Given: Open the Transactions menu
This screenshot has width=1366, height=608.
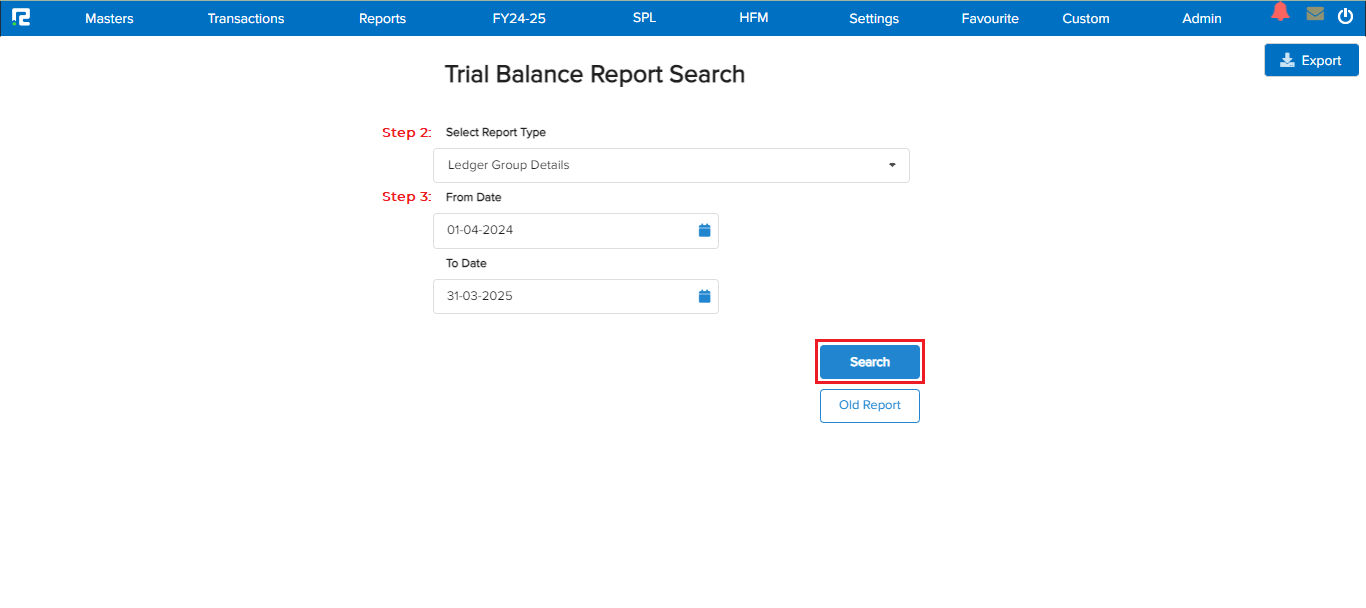Looking at the screenshot, I should pos(245,18).
